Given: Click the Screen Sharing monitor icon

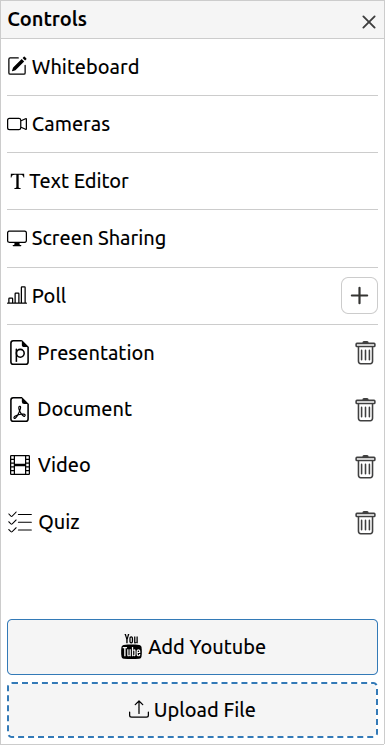Looking at the screenshot, I should pos(17,239).
